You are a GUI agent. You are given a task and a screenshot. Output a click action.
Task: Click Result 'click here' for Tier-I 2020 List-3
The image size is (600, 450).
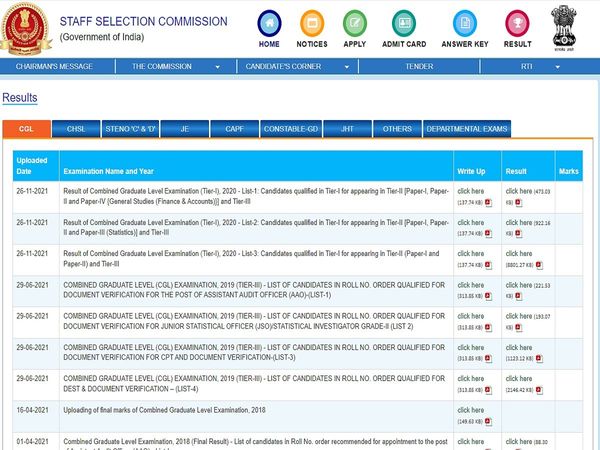tap(519, 253)
